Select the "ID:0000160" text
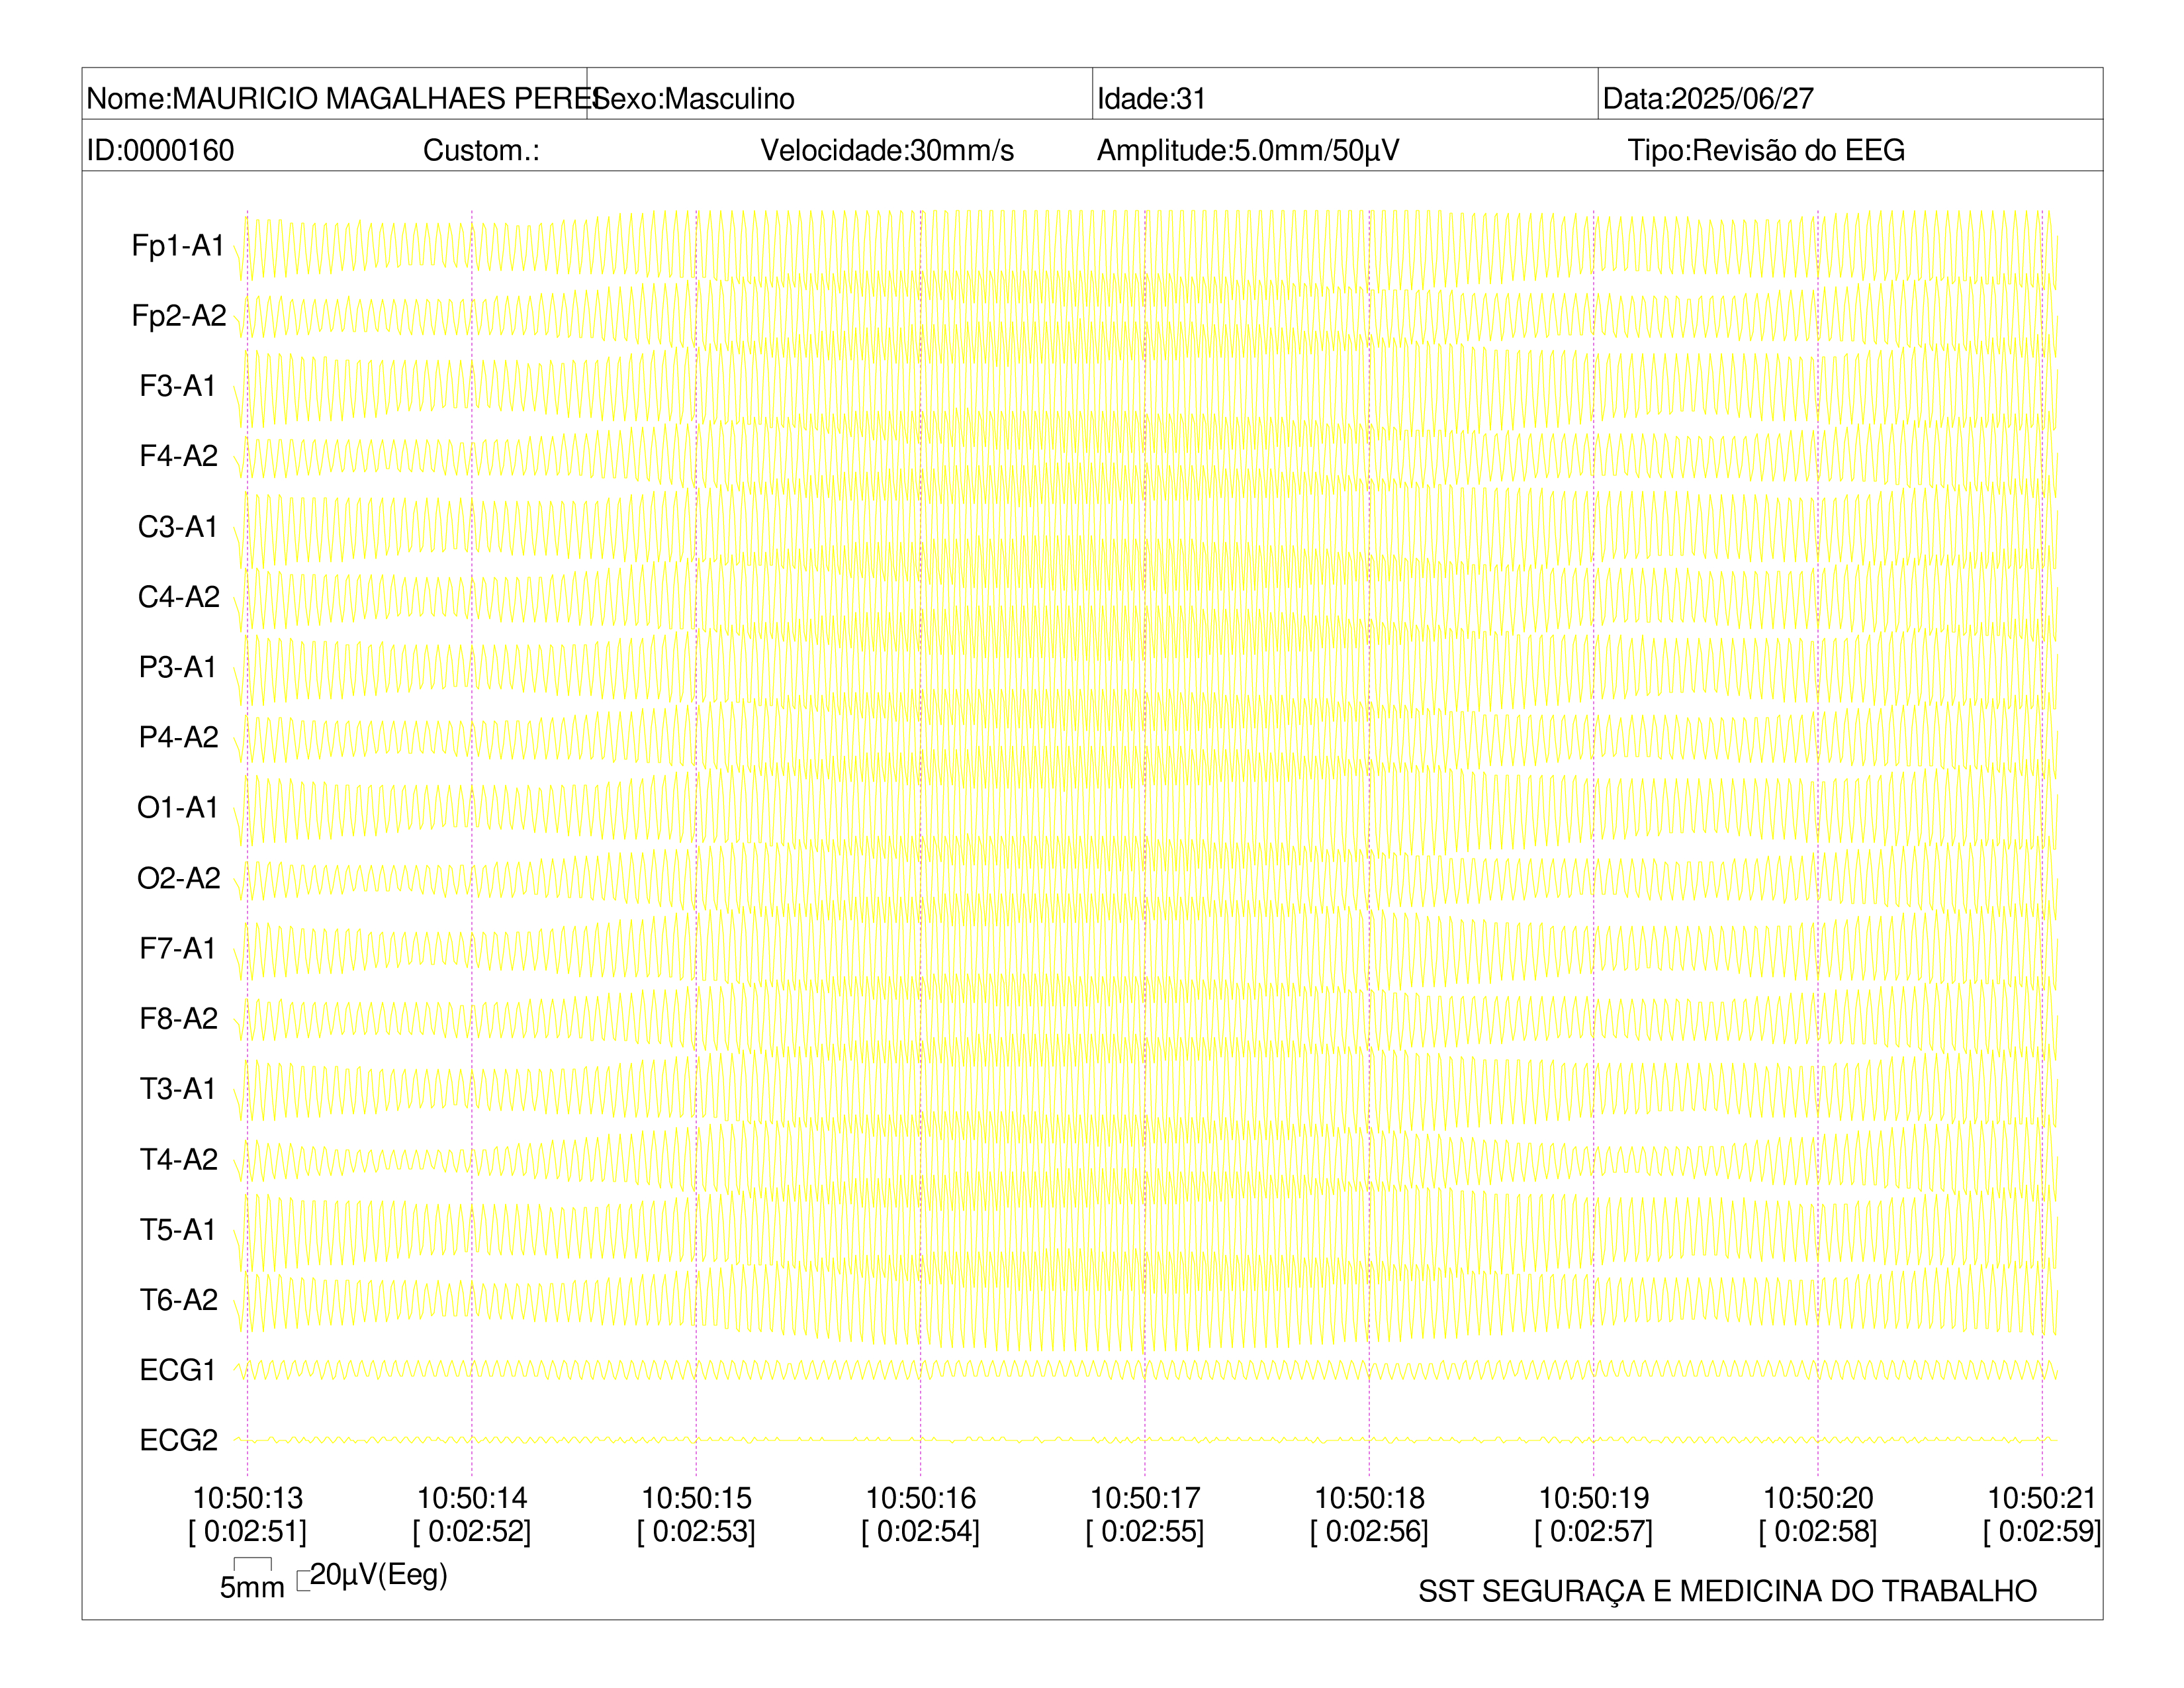 pyautogui.click(x=161, y=150)
